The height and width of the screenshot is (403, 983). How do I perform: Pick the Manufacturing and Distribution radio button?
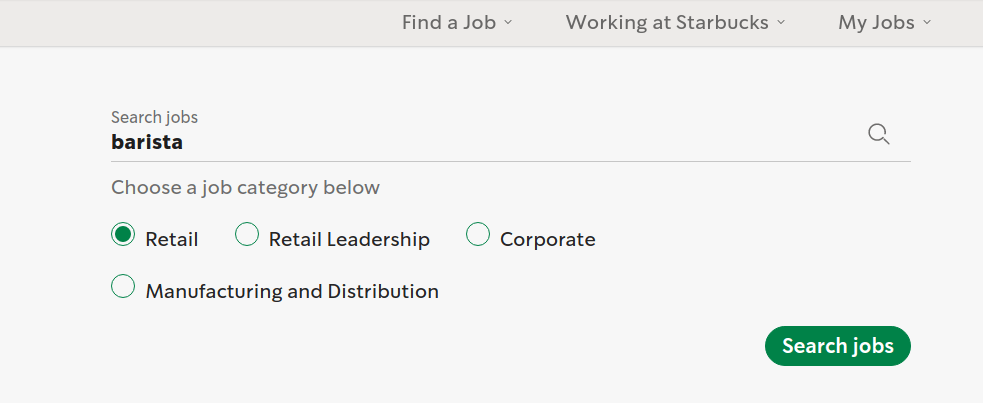coord(123,286)
